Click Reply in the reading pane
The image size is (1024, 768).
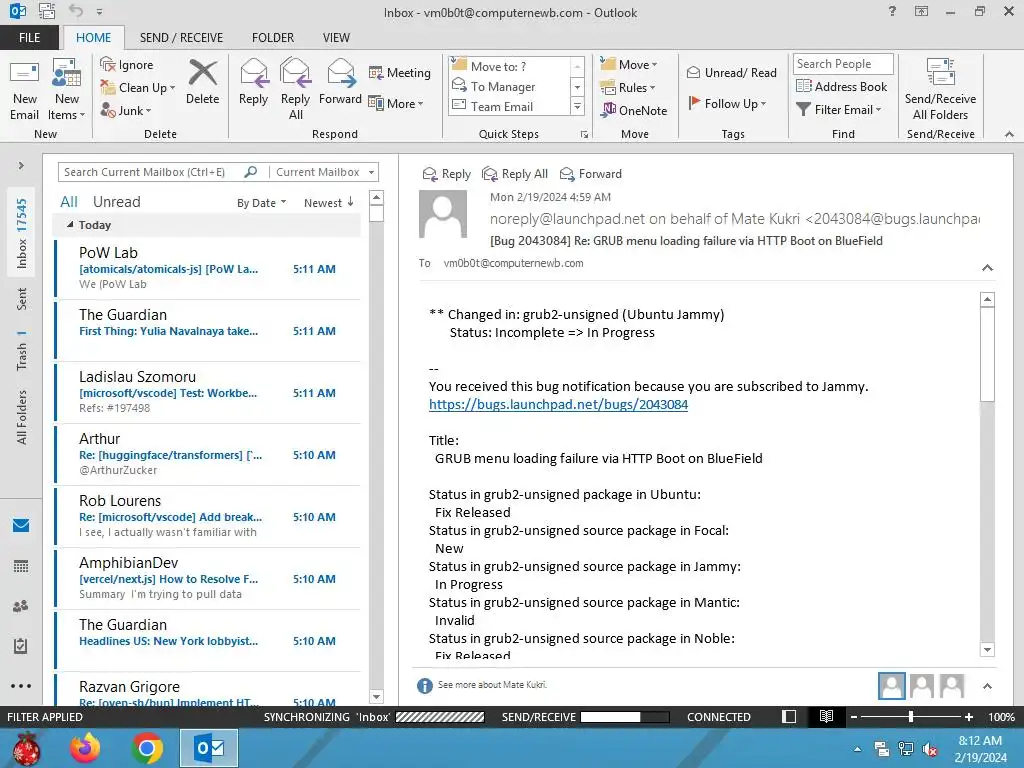[x=446, y=174]
